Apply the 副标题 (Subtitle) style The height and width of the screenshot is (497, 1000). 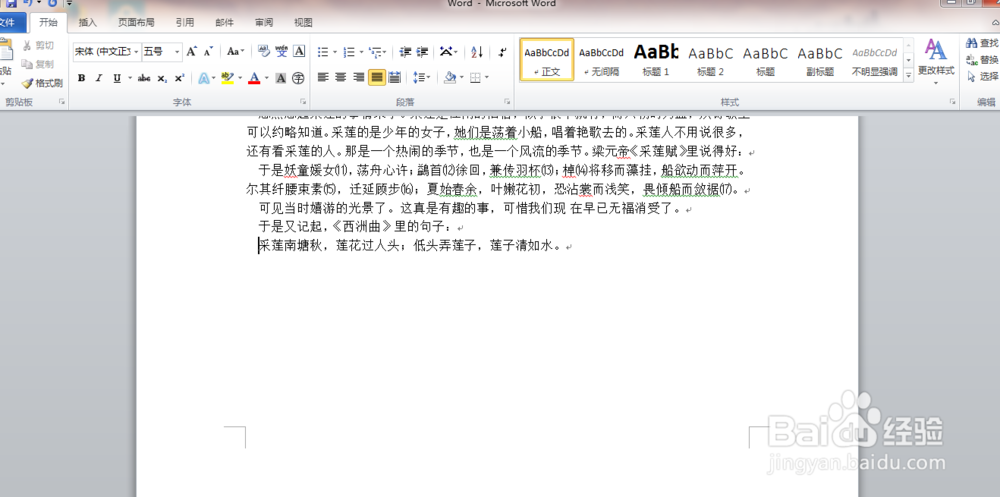click(820, 59)
